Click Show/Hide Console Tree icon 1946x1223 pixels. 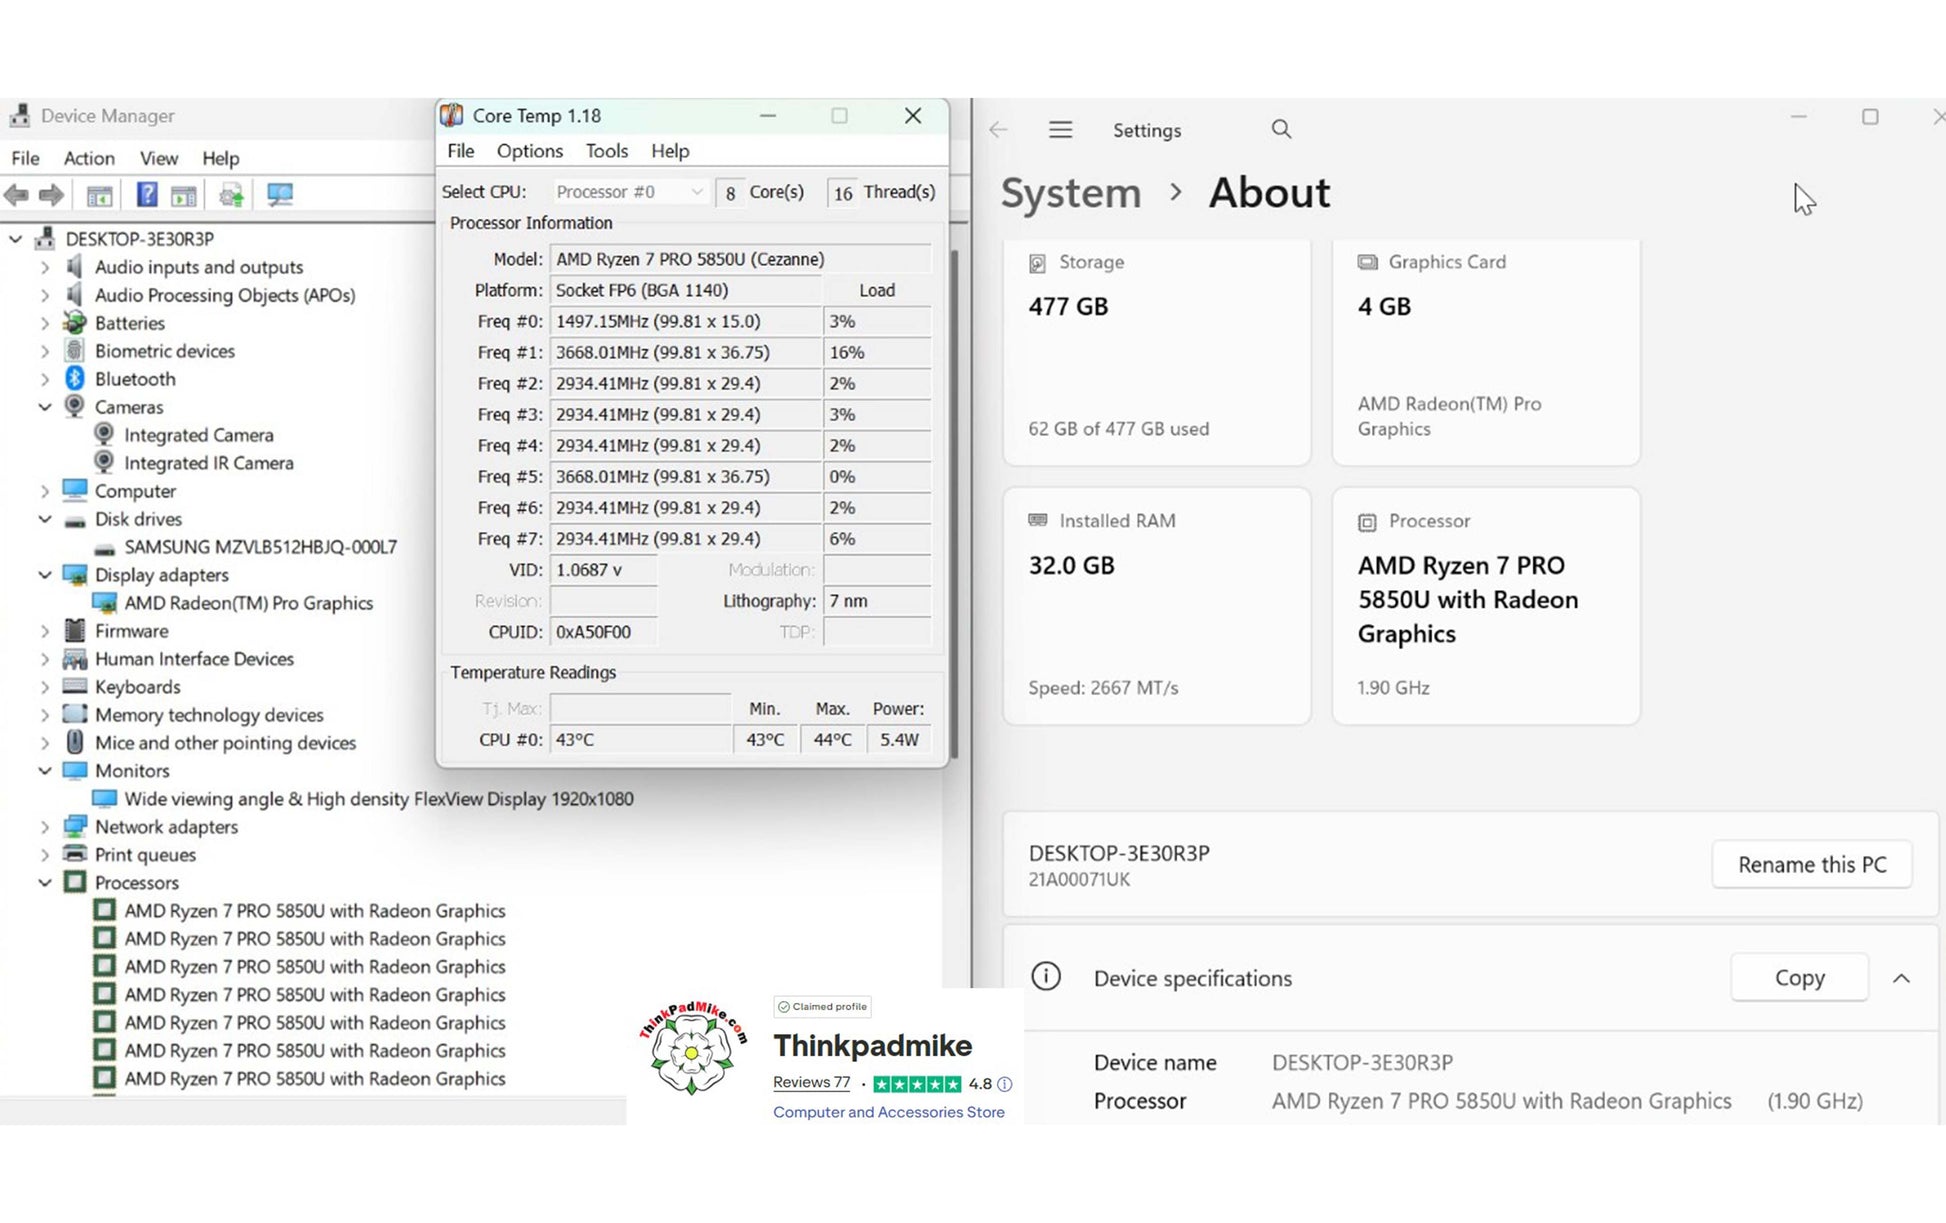(x=99, y=195)
